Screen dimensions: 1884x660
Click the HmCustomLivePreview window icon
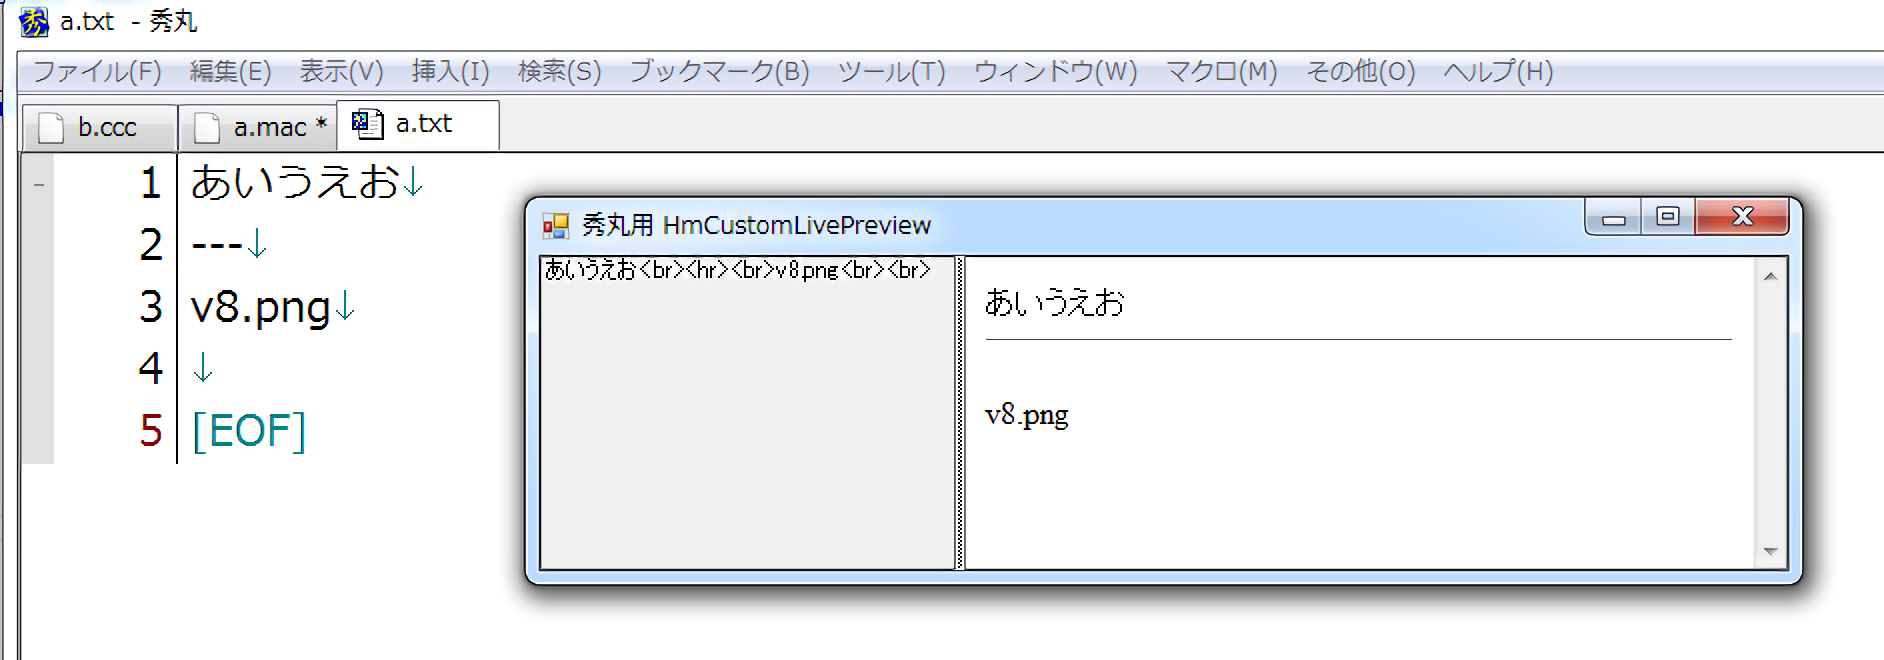(x=555, y=226)
